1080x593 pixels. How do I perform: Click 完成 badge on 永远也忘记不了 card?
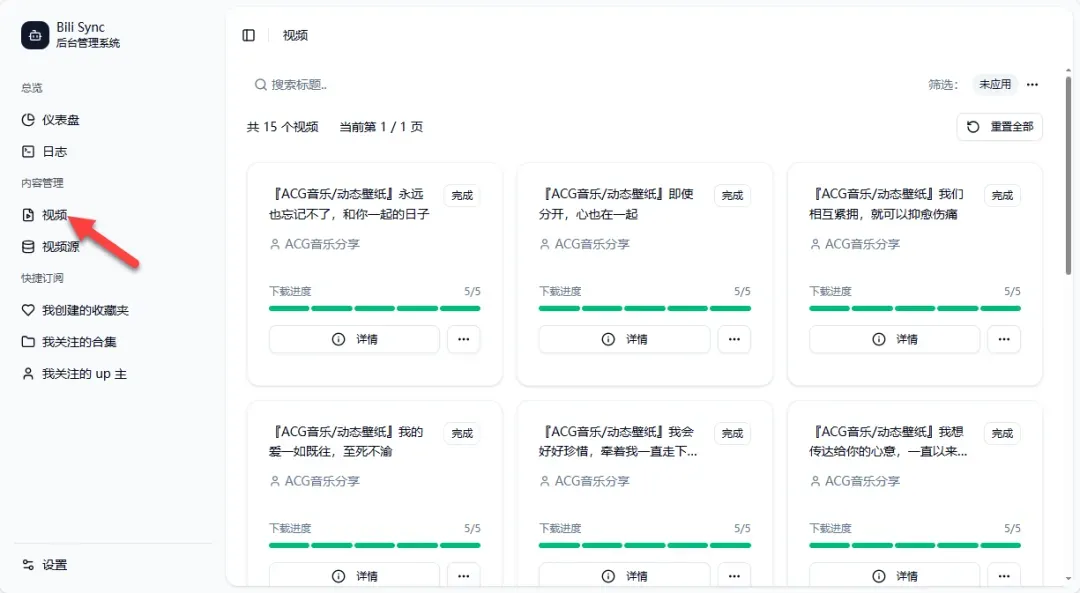coord(462,196)
